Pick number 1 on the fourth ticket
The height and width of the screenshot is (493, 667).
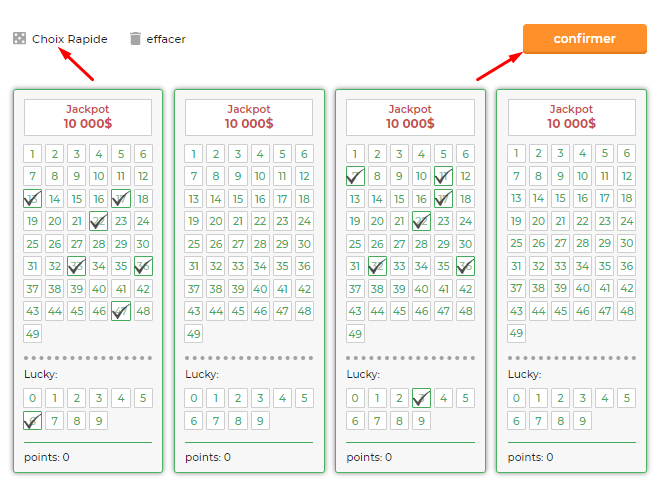[516, 153]
